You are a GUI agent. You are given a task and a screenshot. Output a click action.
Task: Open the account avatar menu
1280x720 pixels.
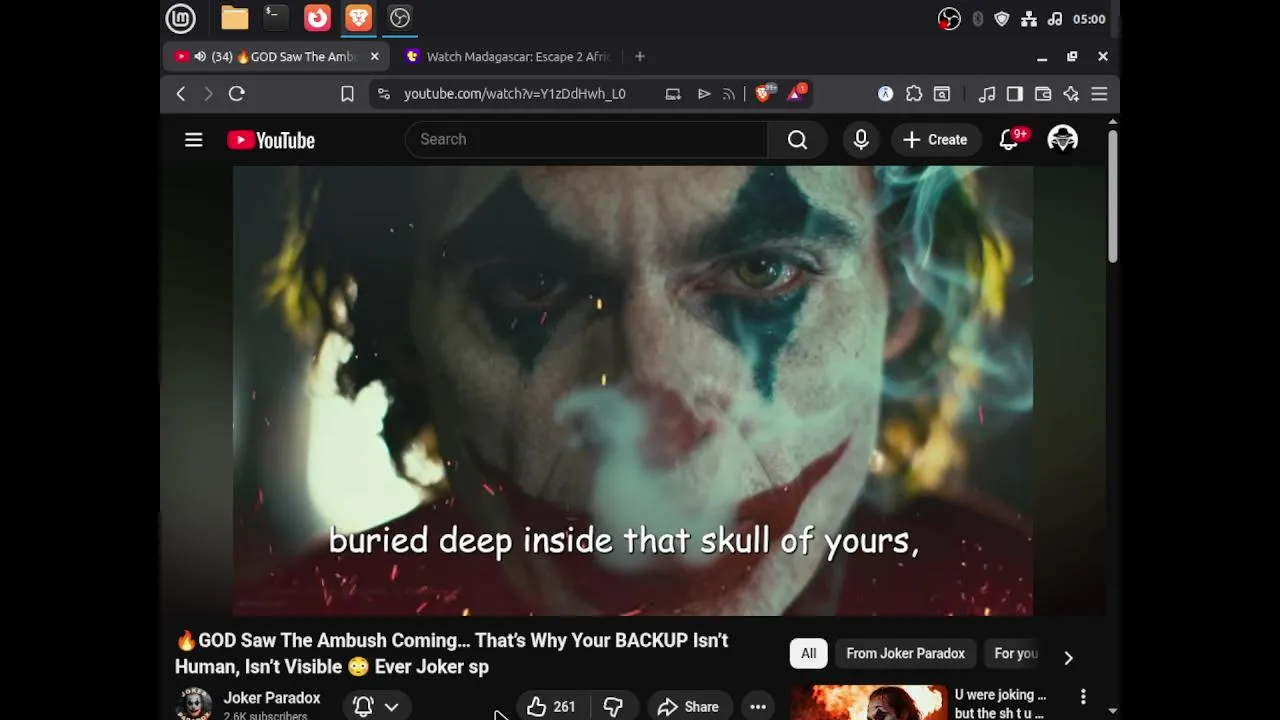tap(1062, 140)
